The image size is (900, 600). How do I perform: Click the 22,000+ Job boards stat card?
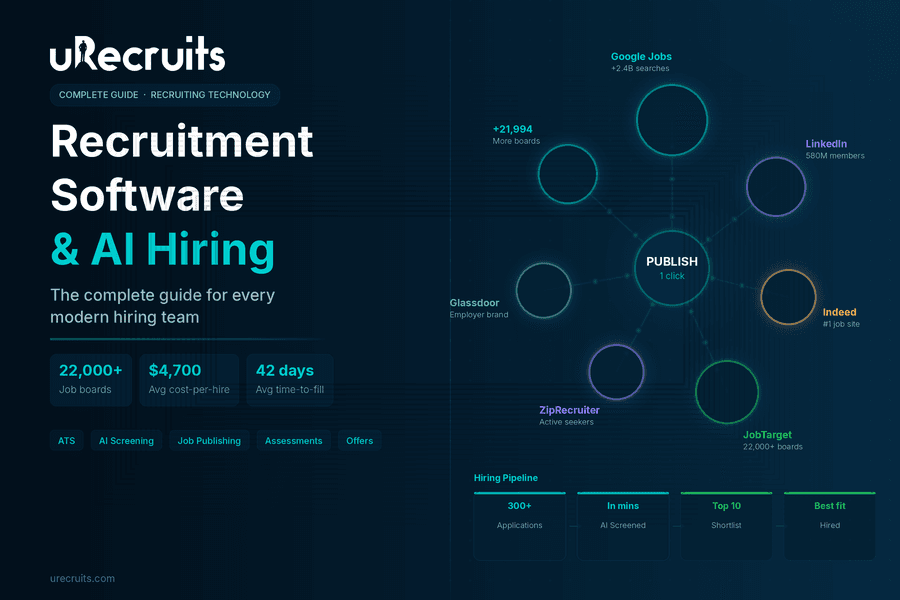(x=91, y=380)
